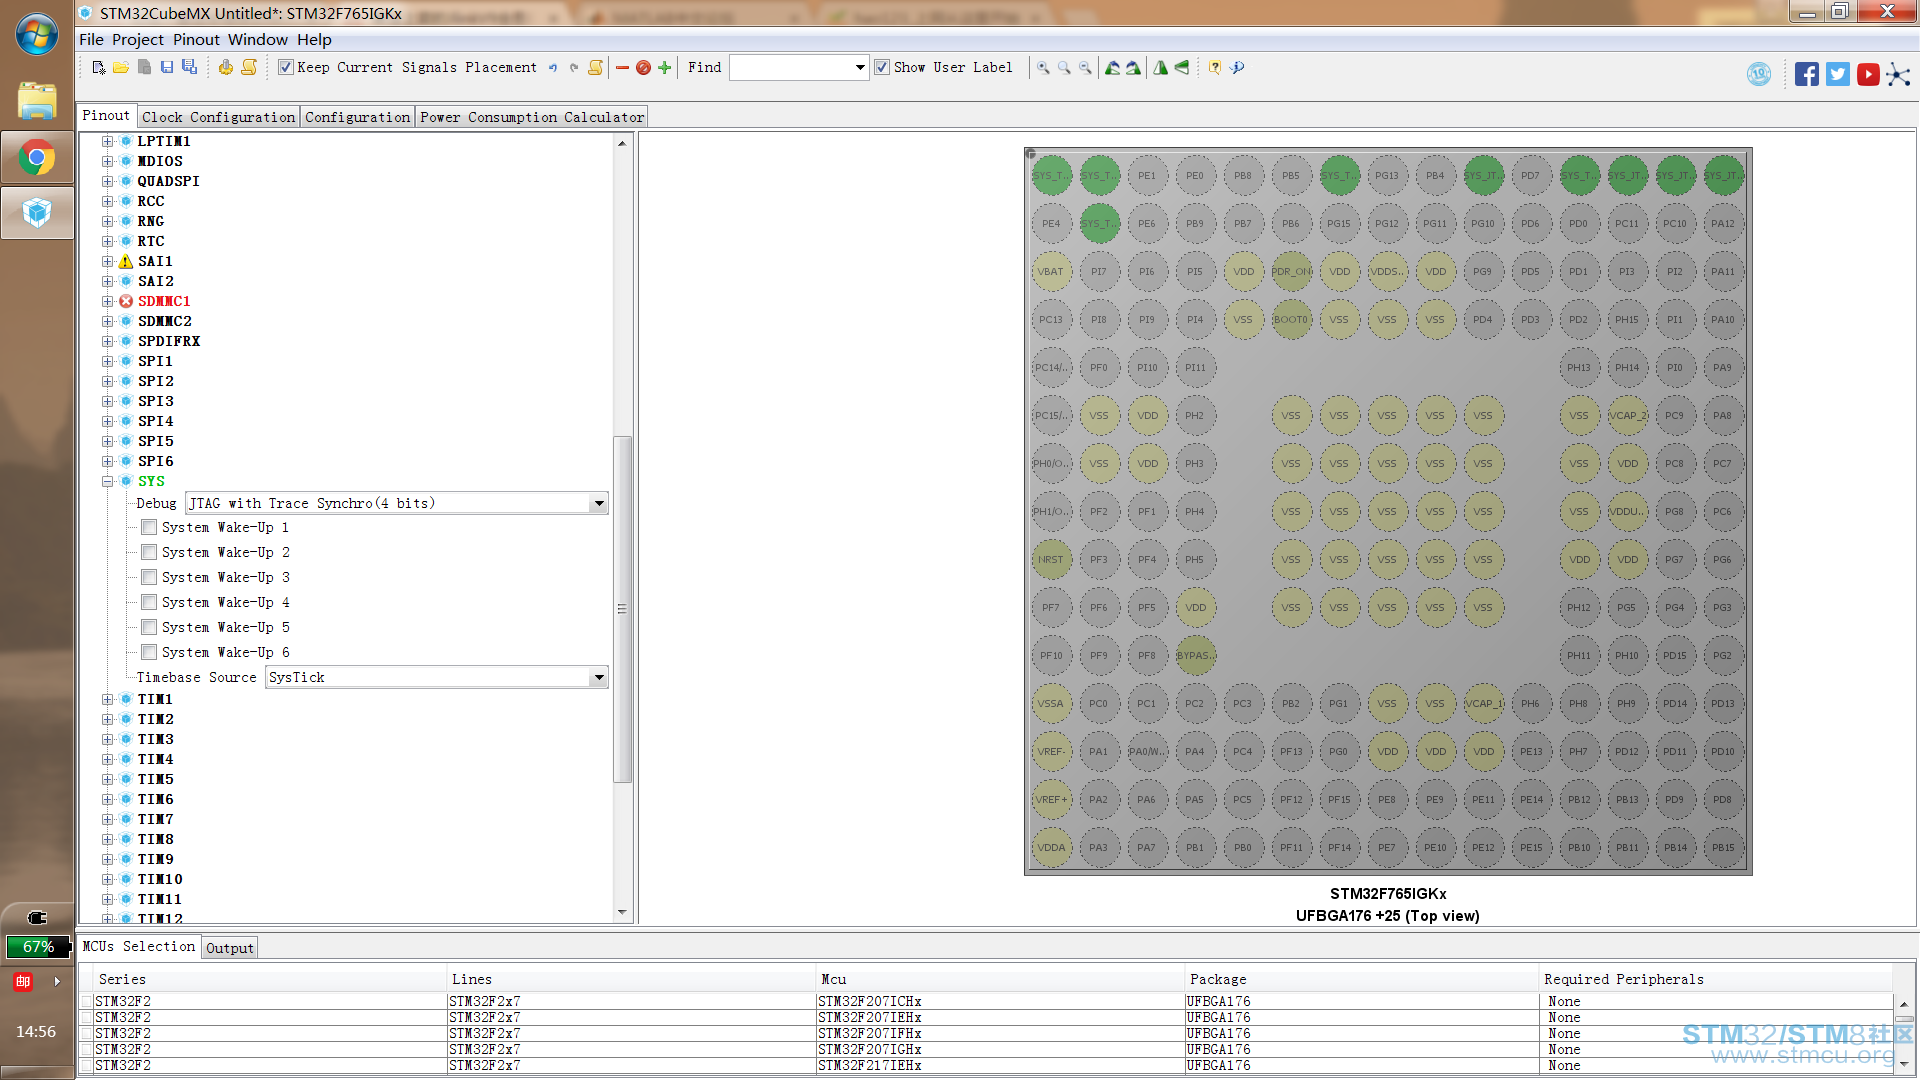
Task: Open Windows Explorer from the taskbar
Action: point(37,101)
